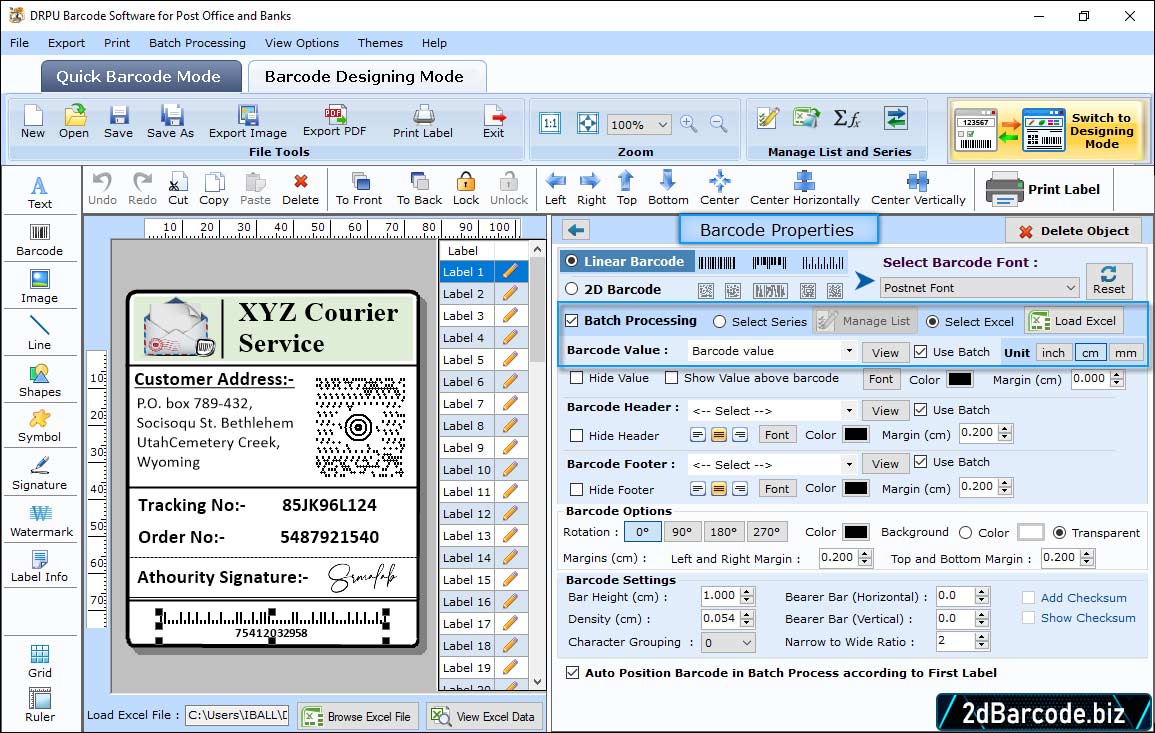Open the Character Grouping dropdown
Viewport: 1155px width, 733px height.
[x=728, y=642]
